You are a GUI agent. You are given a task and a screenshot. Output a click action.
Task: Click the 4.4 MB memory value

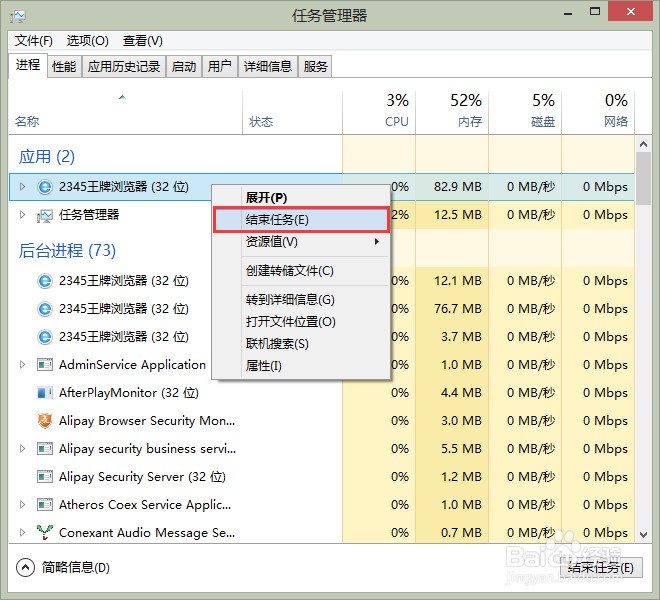pyautogui.click(x=461, y=393)
